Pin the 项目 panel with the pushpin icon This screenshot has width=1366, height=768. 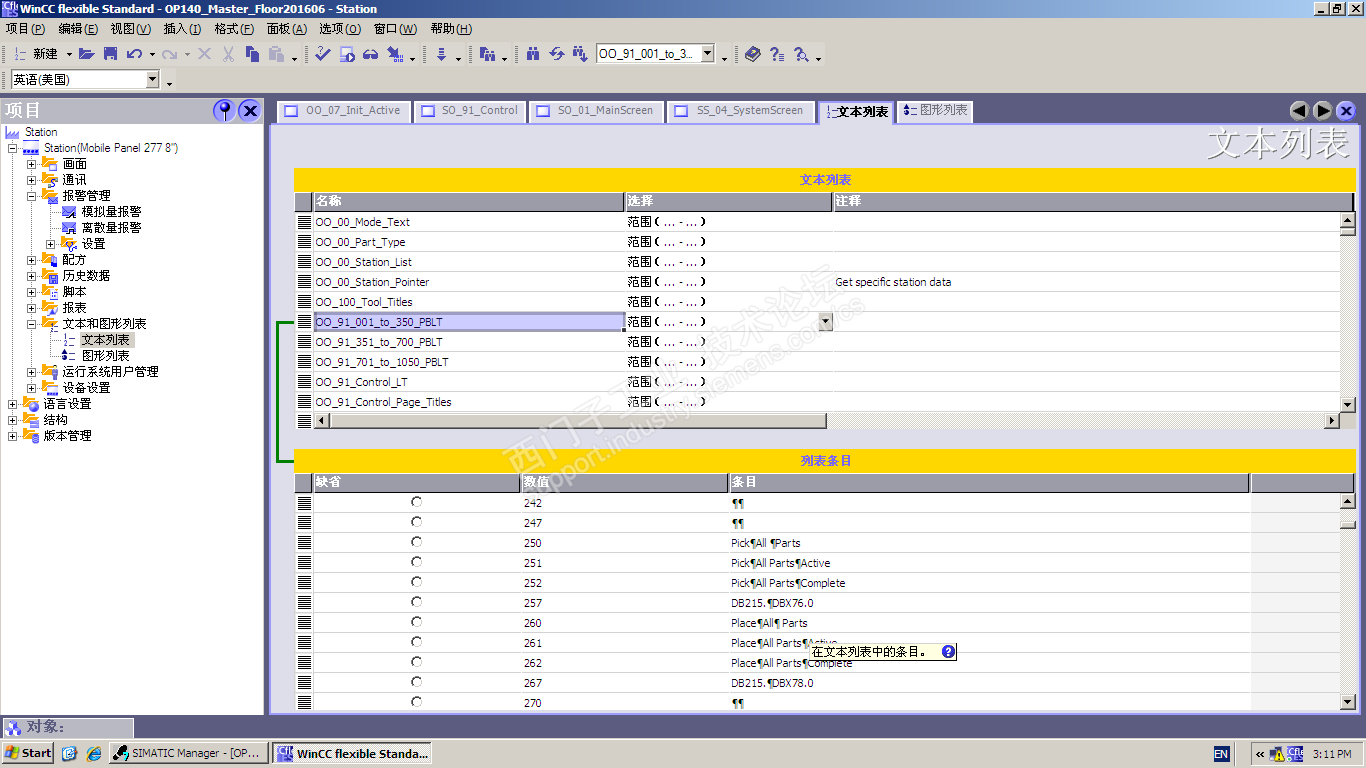click(x=225, y=111)
